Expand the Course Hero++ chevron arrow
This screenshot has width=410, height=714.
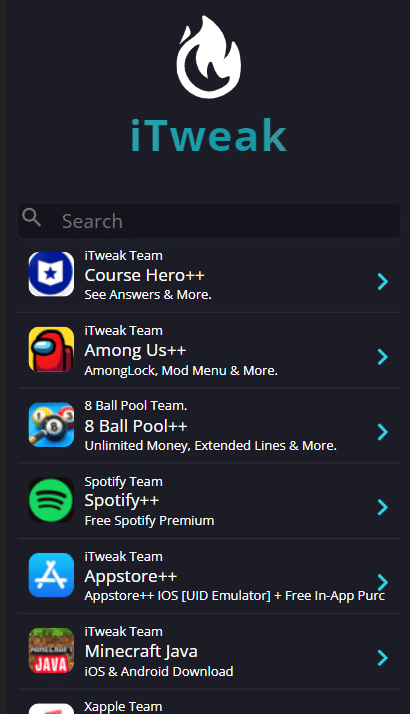point(383,281)
